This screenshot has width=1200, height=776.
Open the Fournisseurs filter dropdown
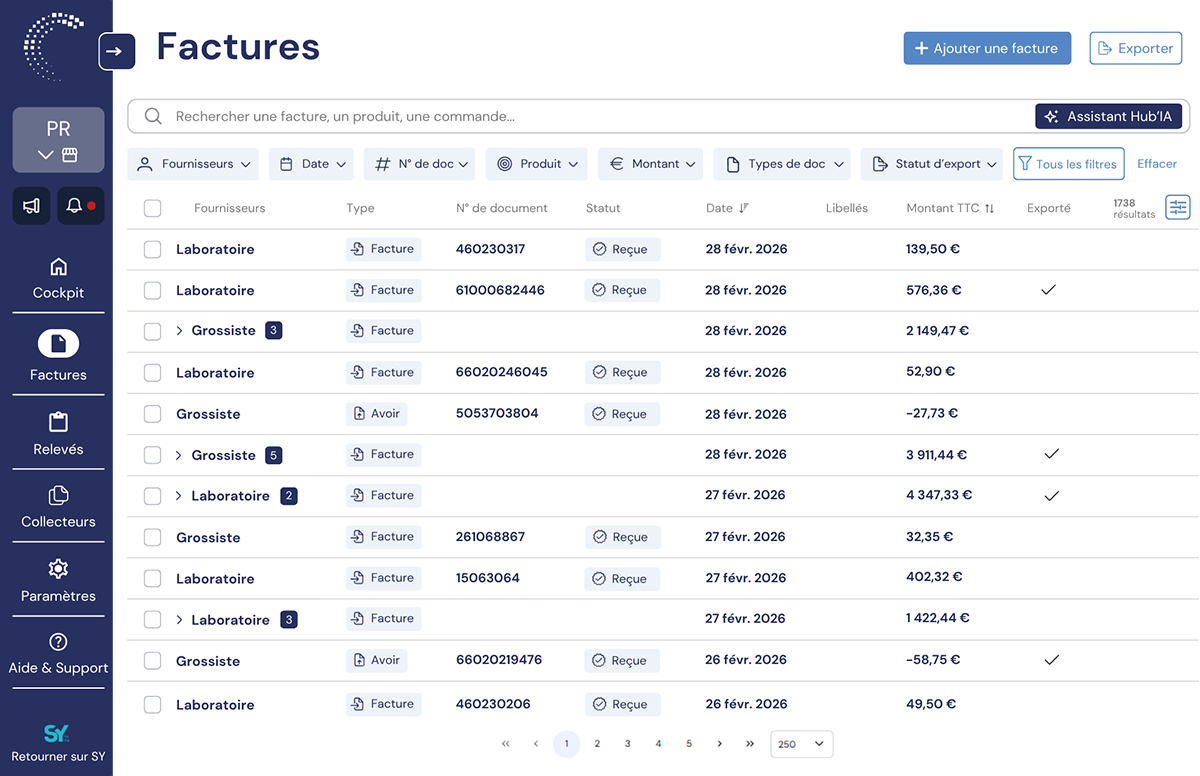tap(193, 164)
